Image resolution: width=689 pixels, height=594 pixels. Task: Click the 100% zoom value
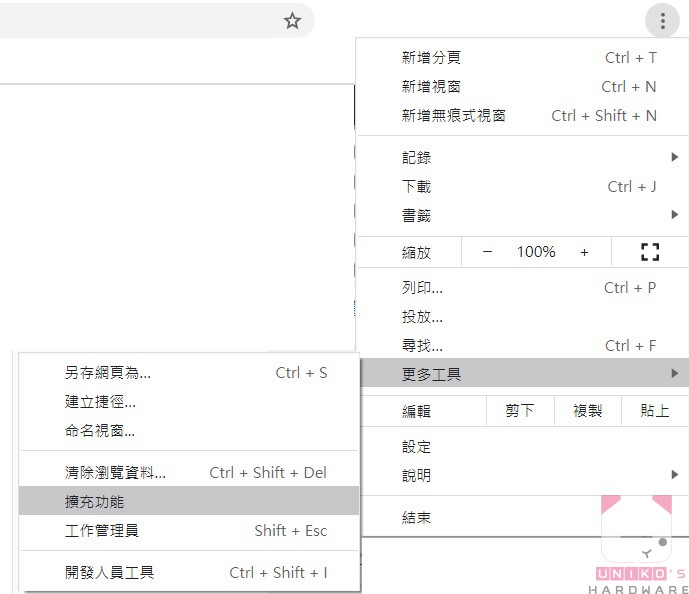tap(536, 252)
